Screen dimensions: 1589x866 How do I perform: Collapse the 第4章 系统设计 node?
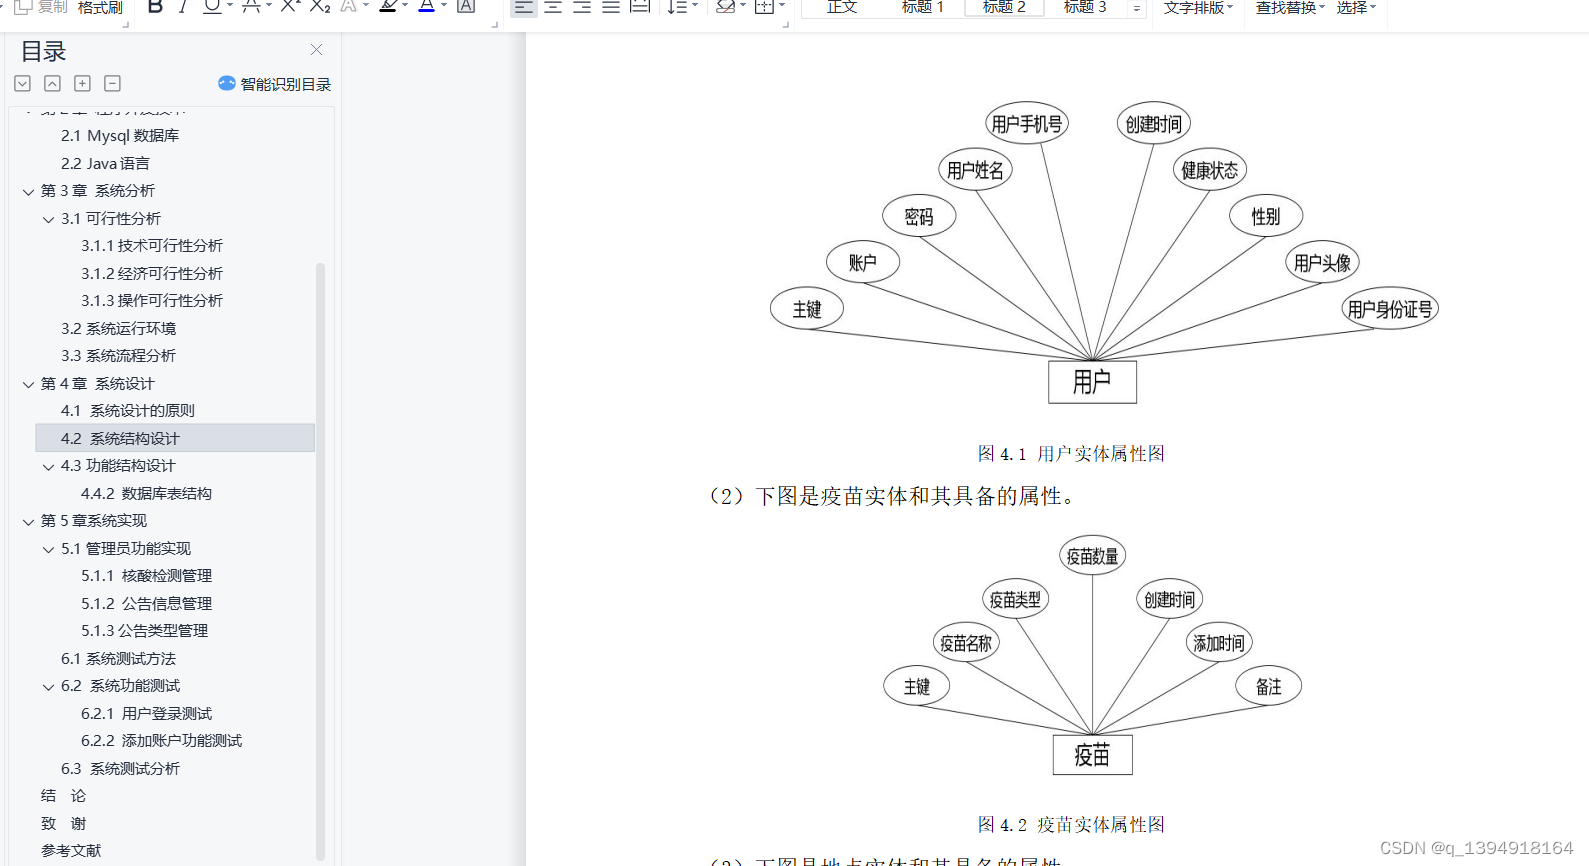coord(28,384)
